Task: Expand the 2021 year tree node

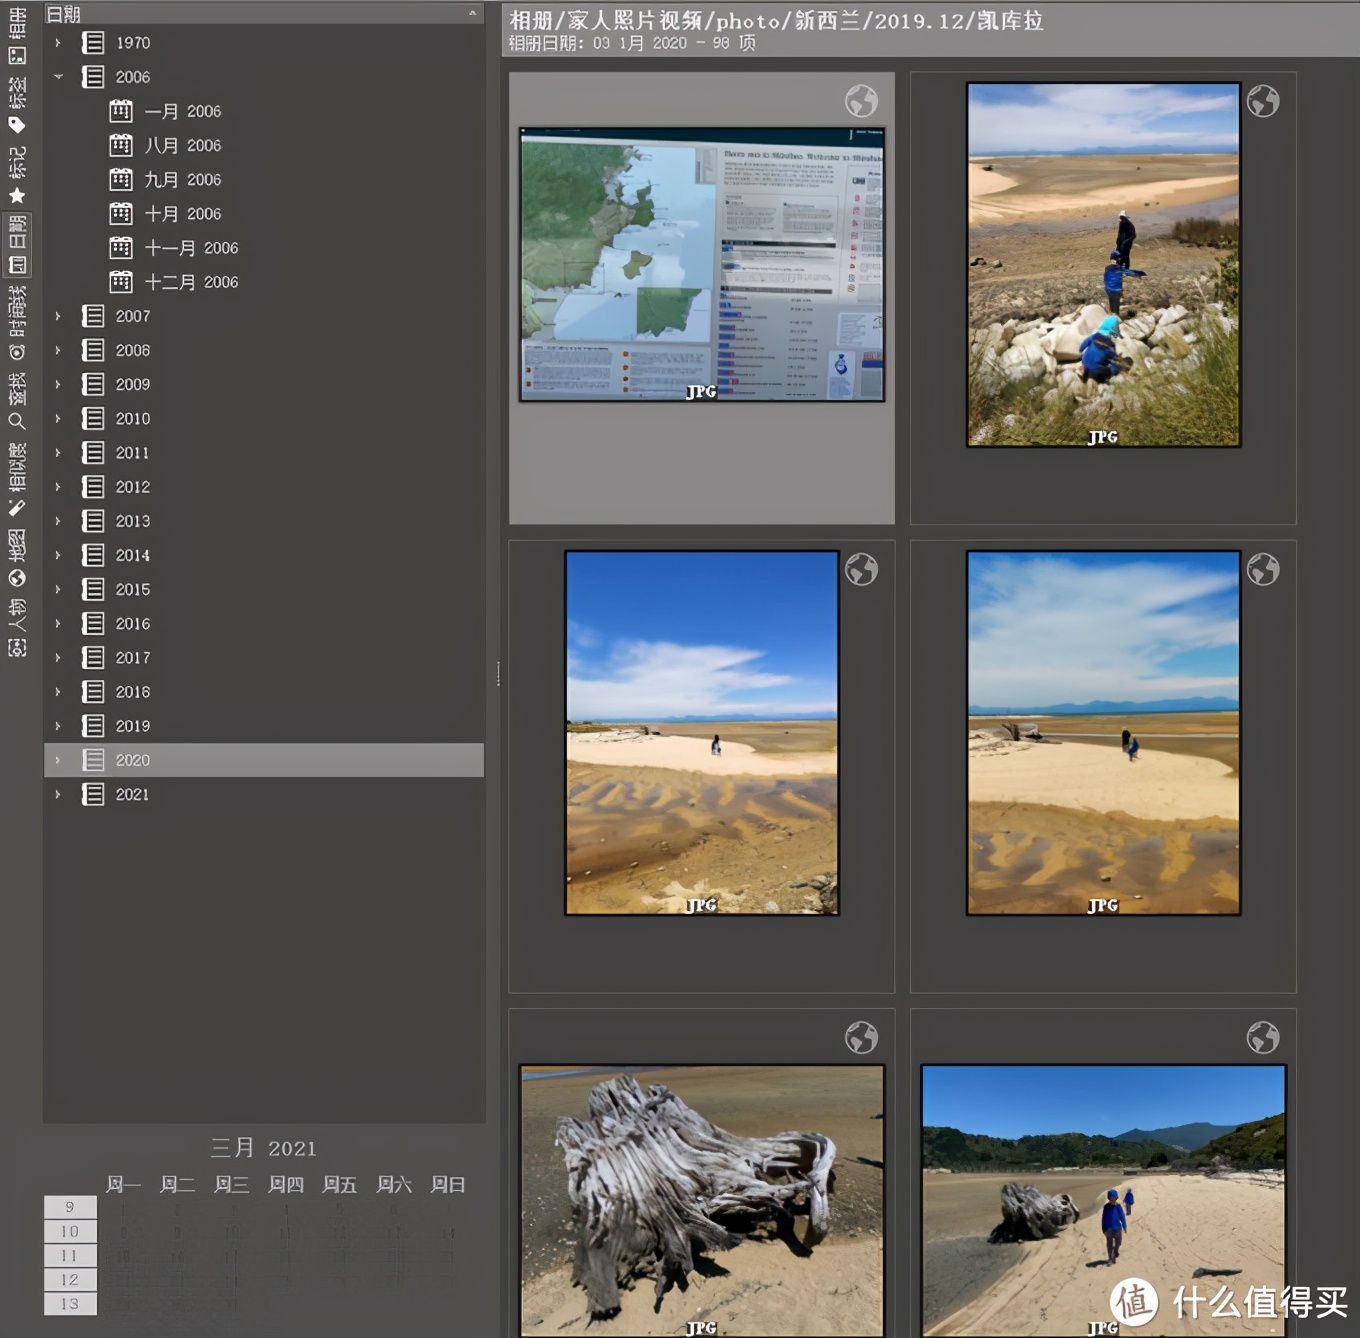Action: [x=58, y=794]
